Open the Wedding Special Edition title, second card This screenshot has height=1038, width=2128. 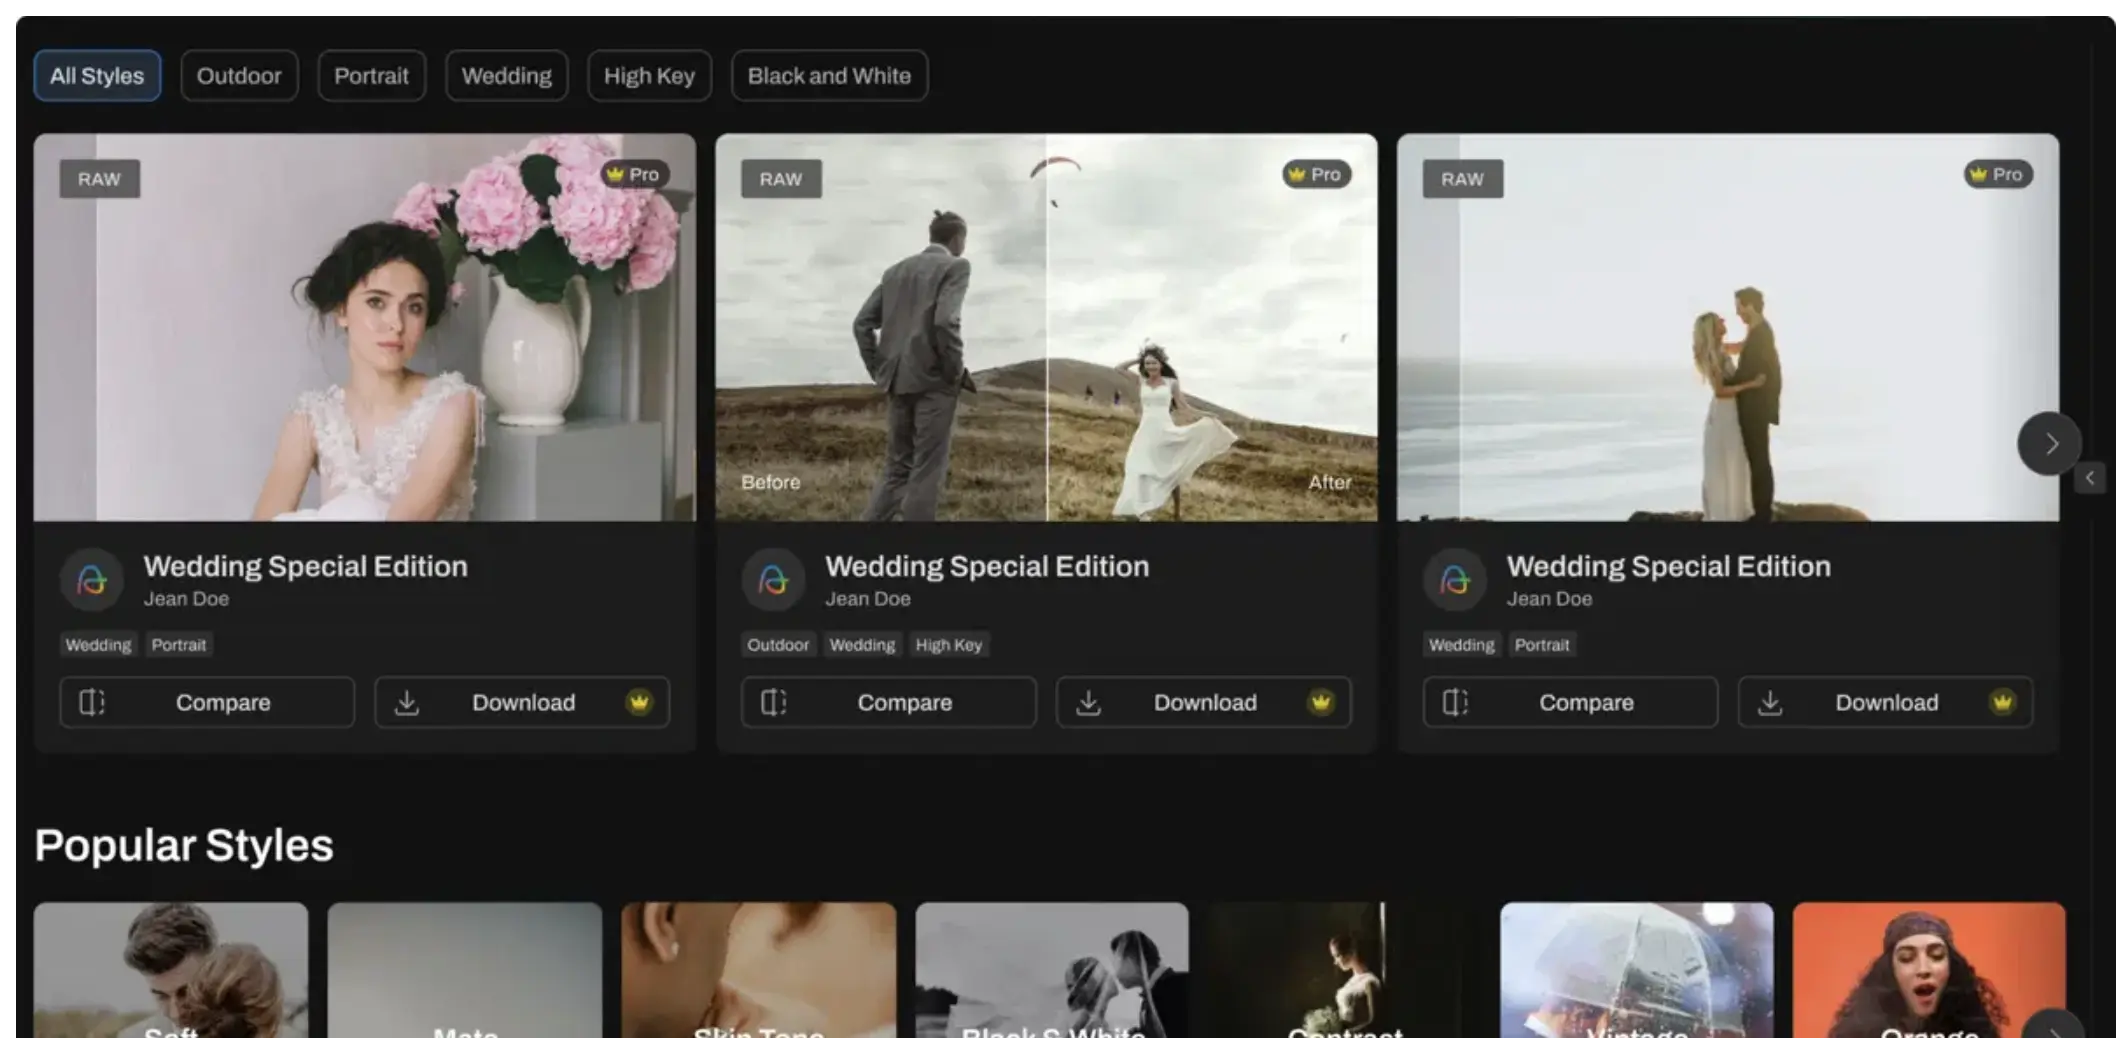tap(987, 566)
